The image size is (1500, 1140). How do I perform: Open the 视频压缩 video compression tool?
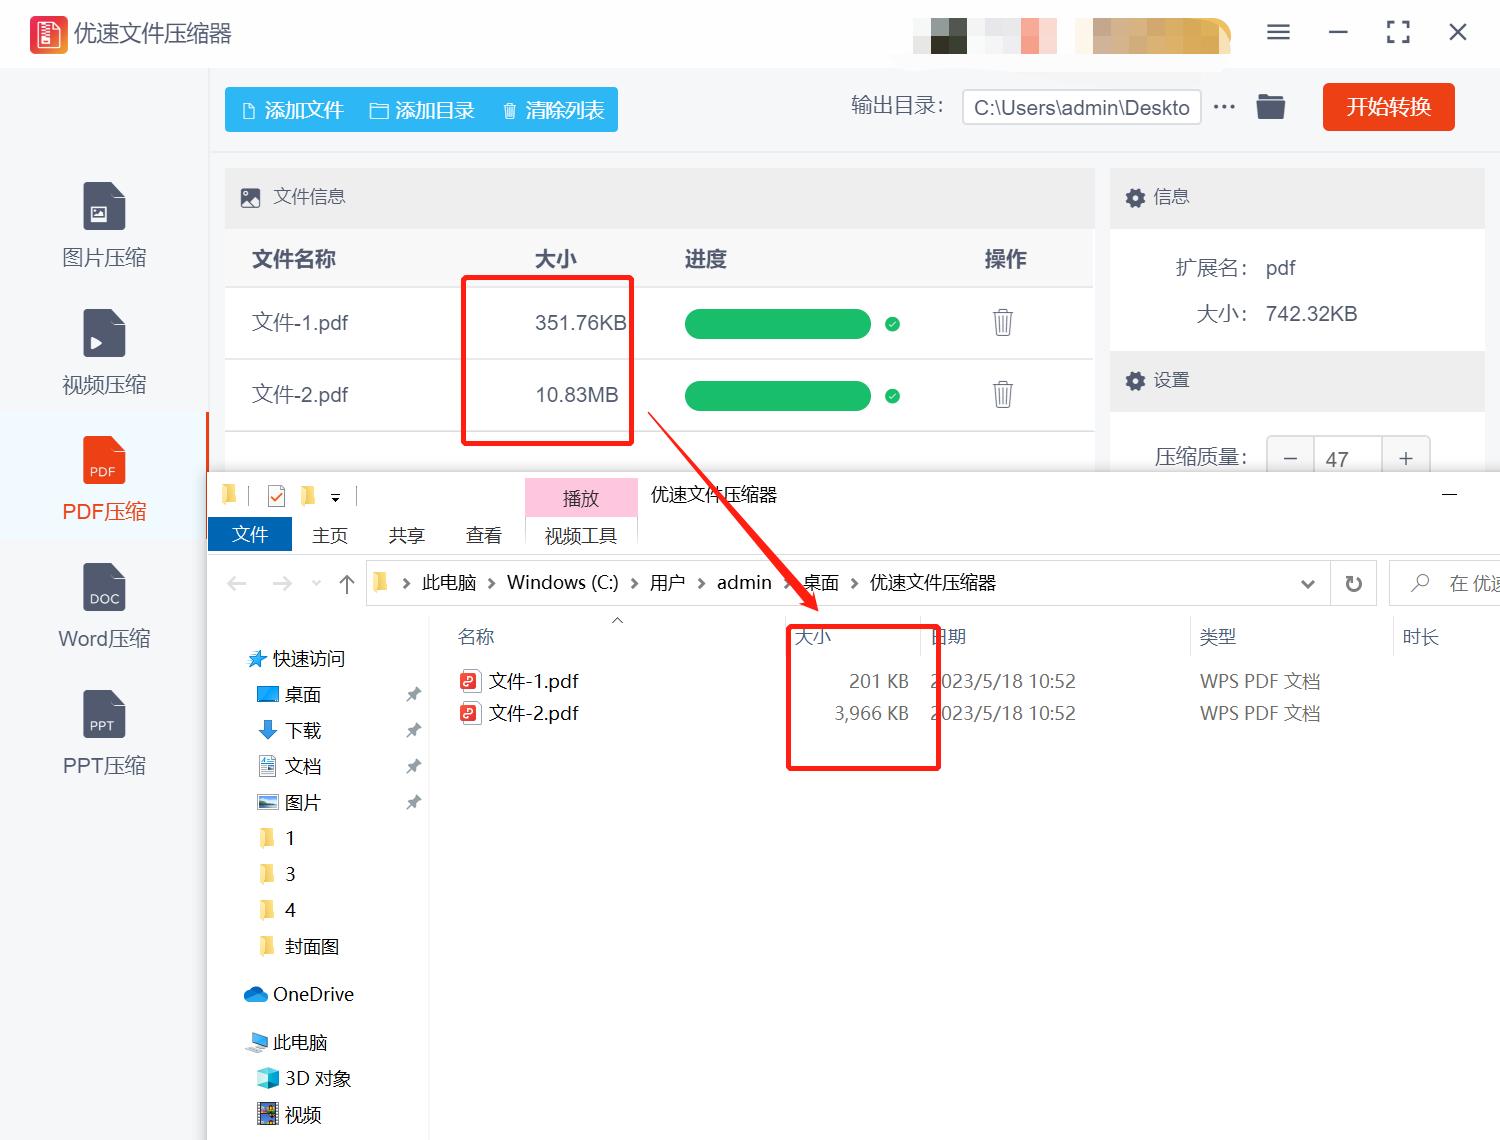103,352
